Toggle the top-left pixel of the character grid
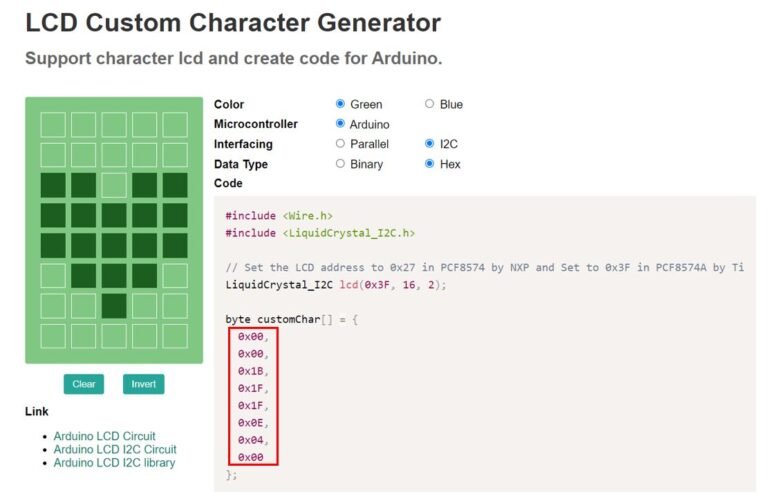The height and width of the screenshot is (501, 768). click(x=53, y=125)
